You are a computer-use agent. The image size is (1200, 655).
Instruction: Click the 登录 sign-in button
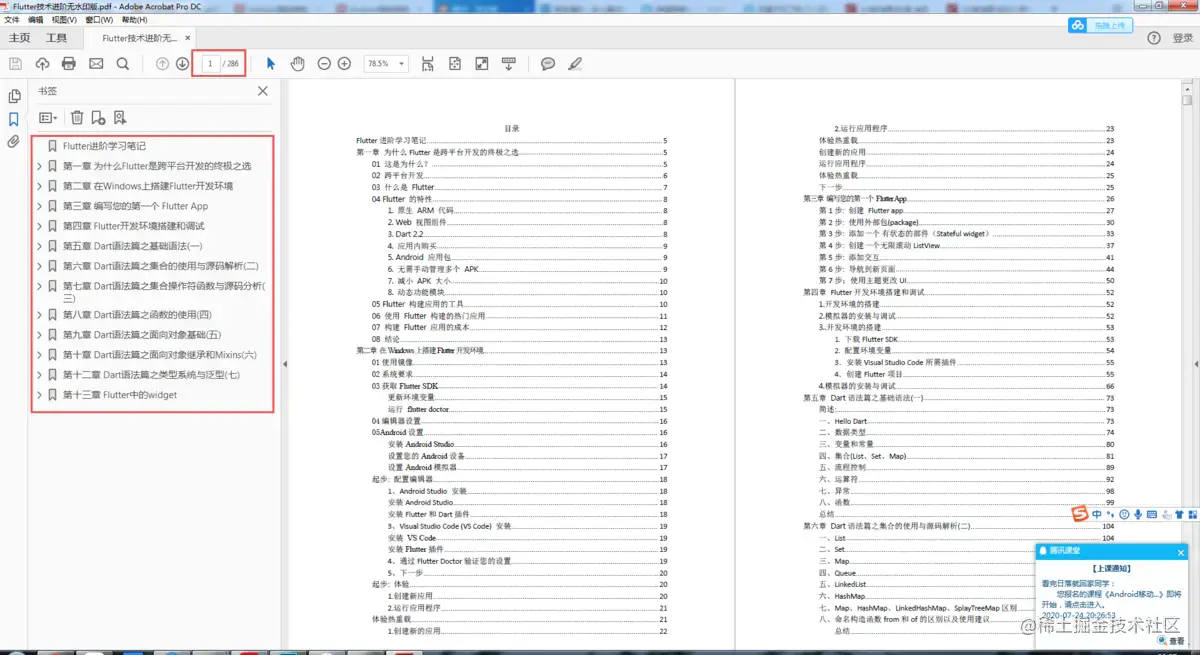[1183, 38]
